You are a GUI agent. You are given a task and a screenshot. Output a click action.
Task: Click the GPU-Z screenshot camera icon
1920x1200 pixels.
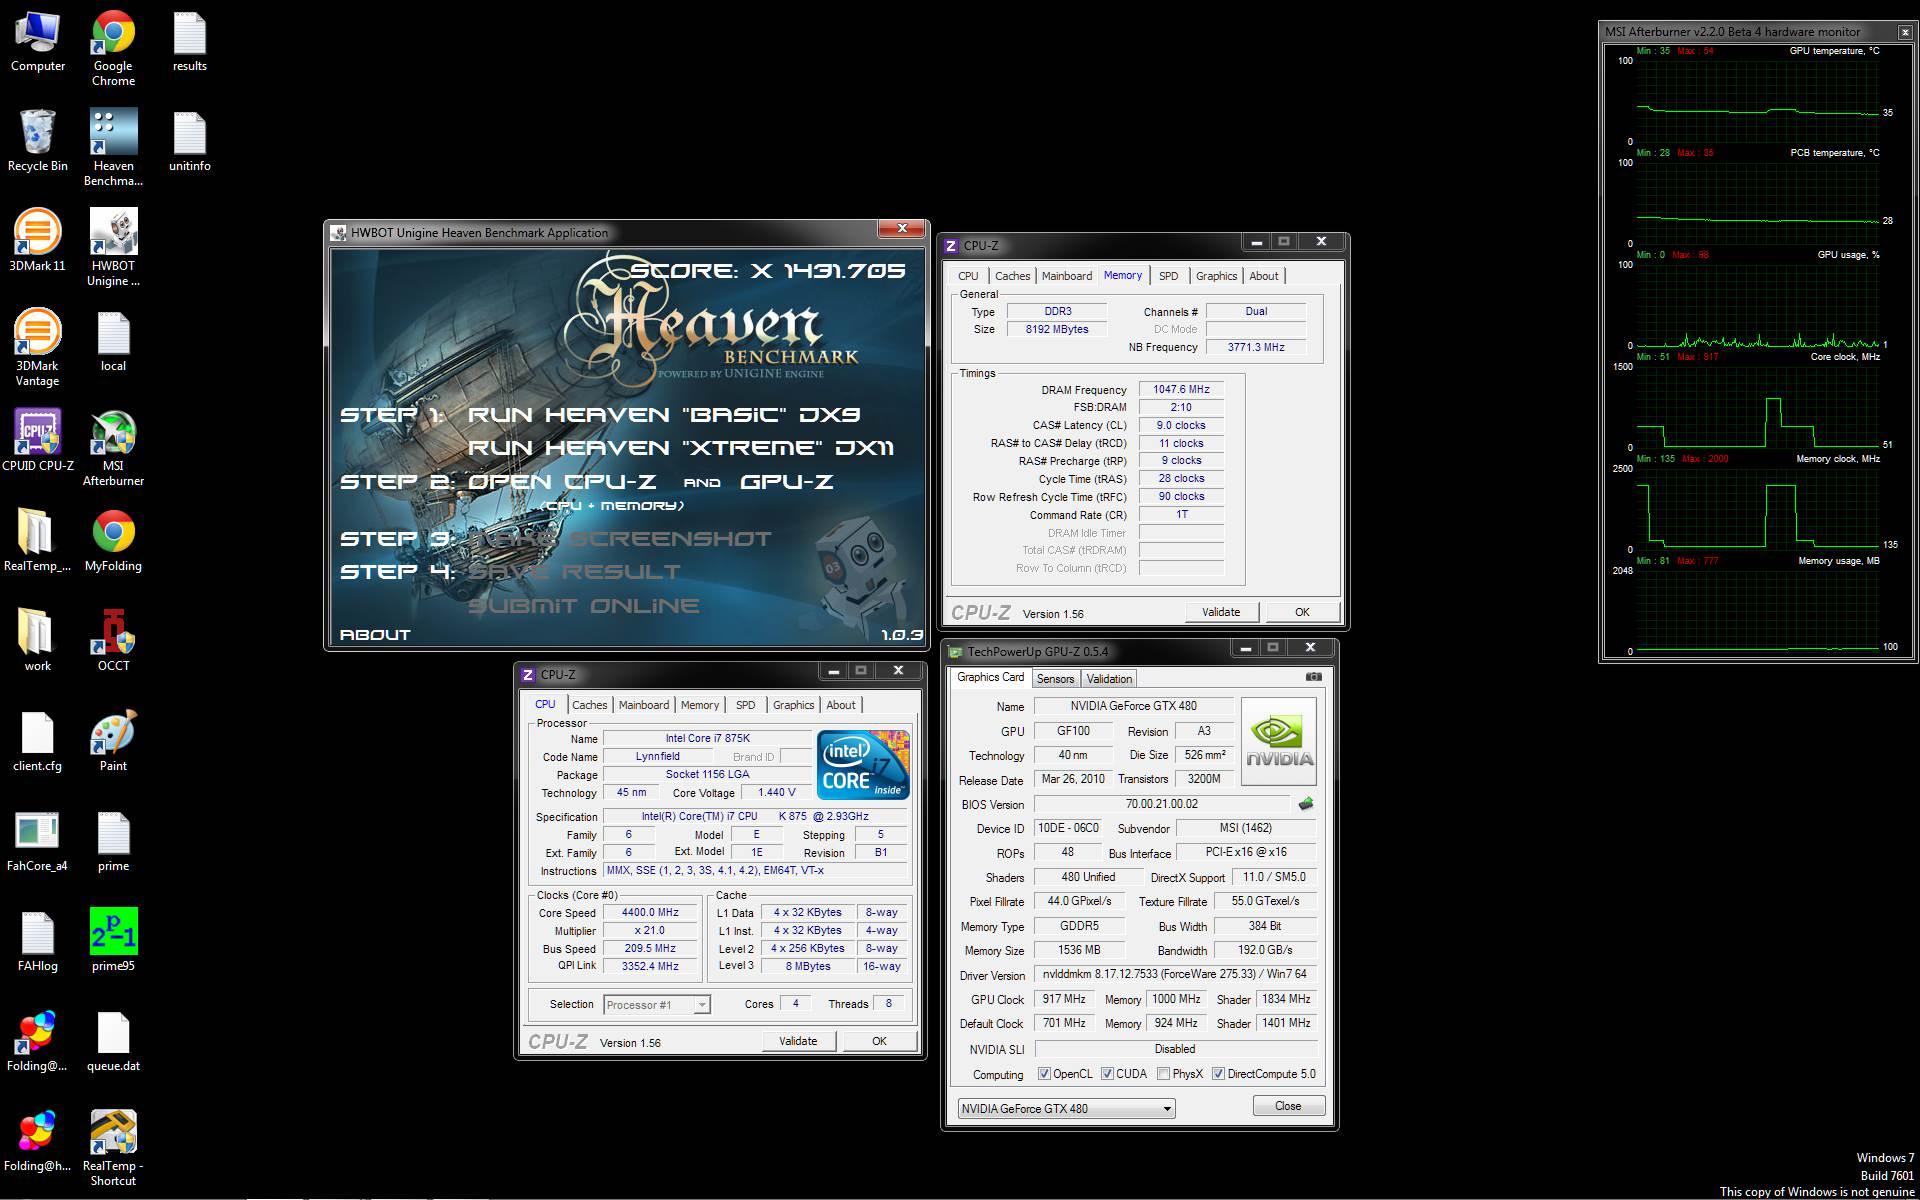click(x=1313, y=677)
